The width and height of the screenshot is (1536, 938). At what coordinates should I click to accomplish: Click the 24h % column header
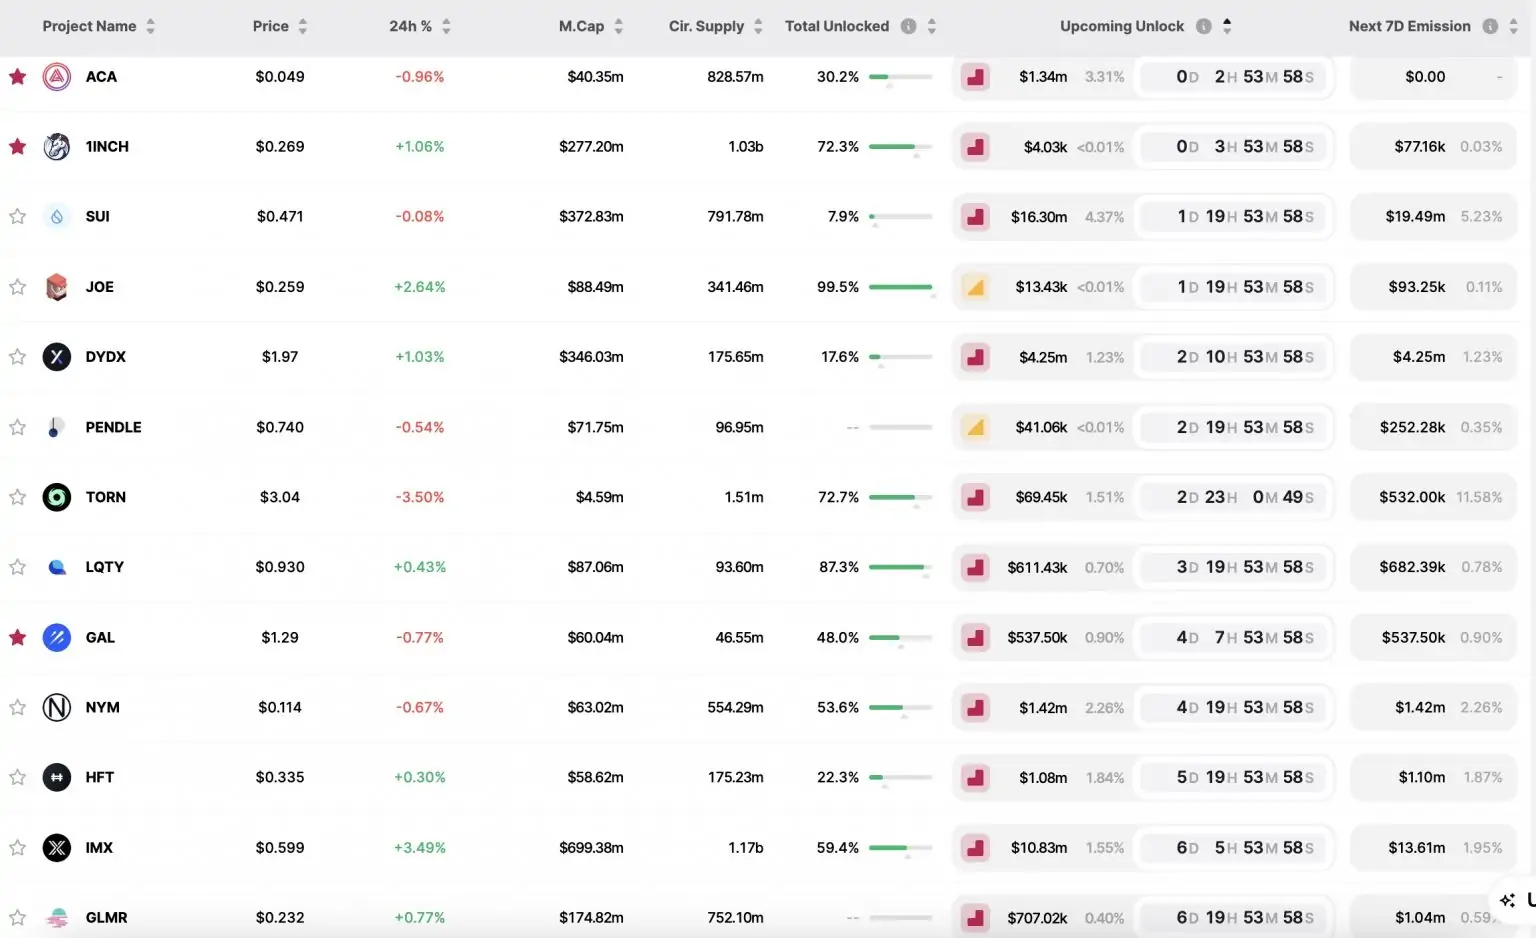click(x=410, y=26)
